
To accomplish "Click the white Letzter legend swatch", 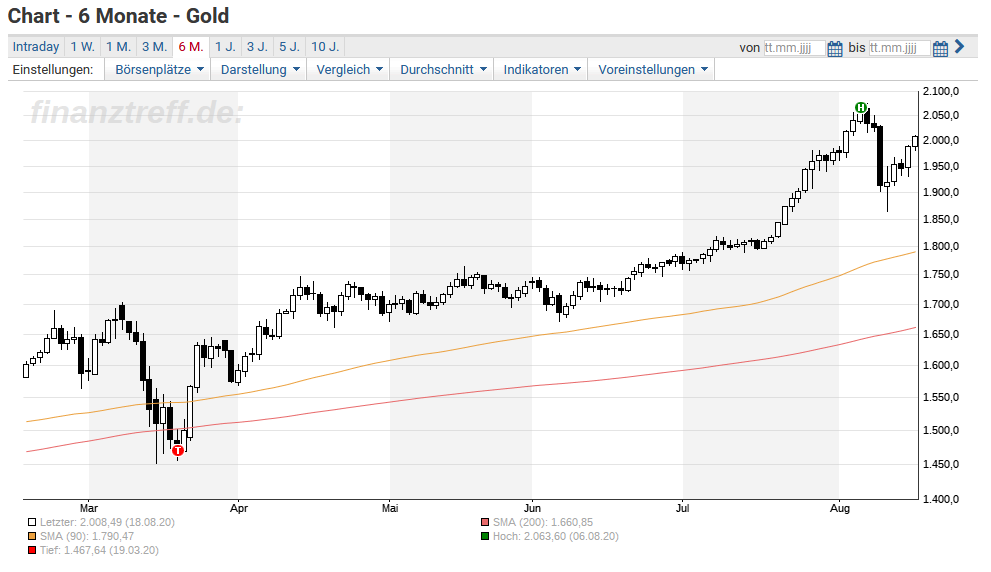I will [32, 523].
